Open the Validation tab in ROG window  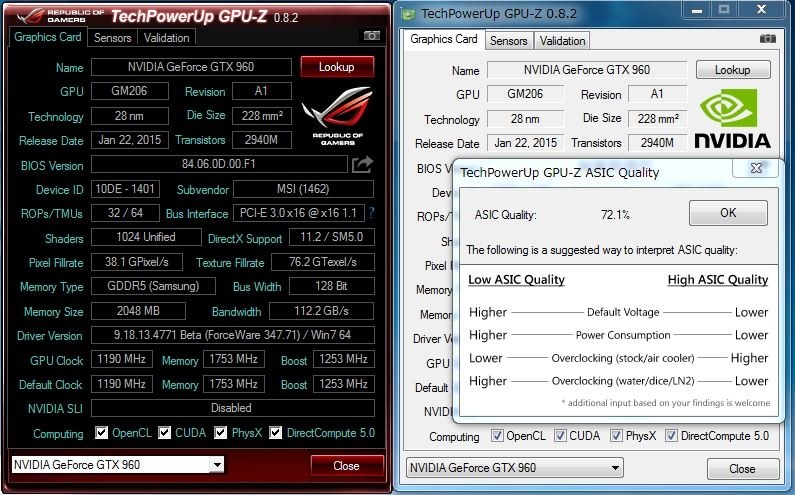pos(166,38)
